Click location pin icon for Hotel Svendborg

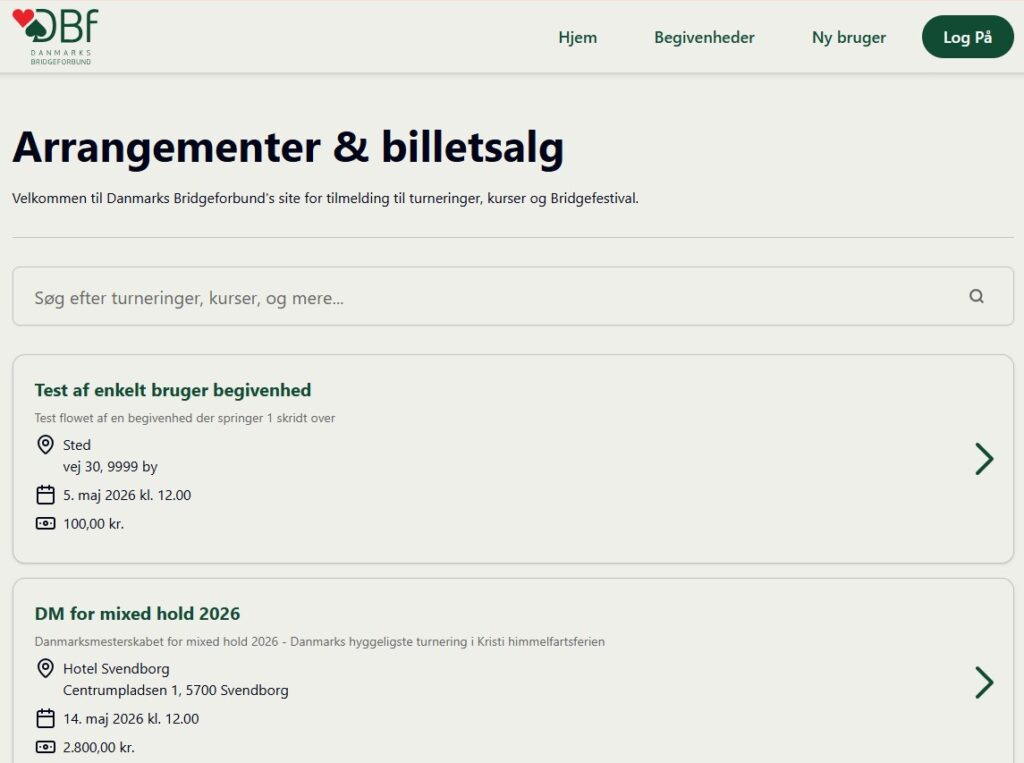click(x=45, y=669)
